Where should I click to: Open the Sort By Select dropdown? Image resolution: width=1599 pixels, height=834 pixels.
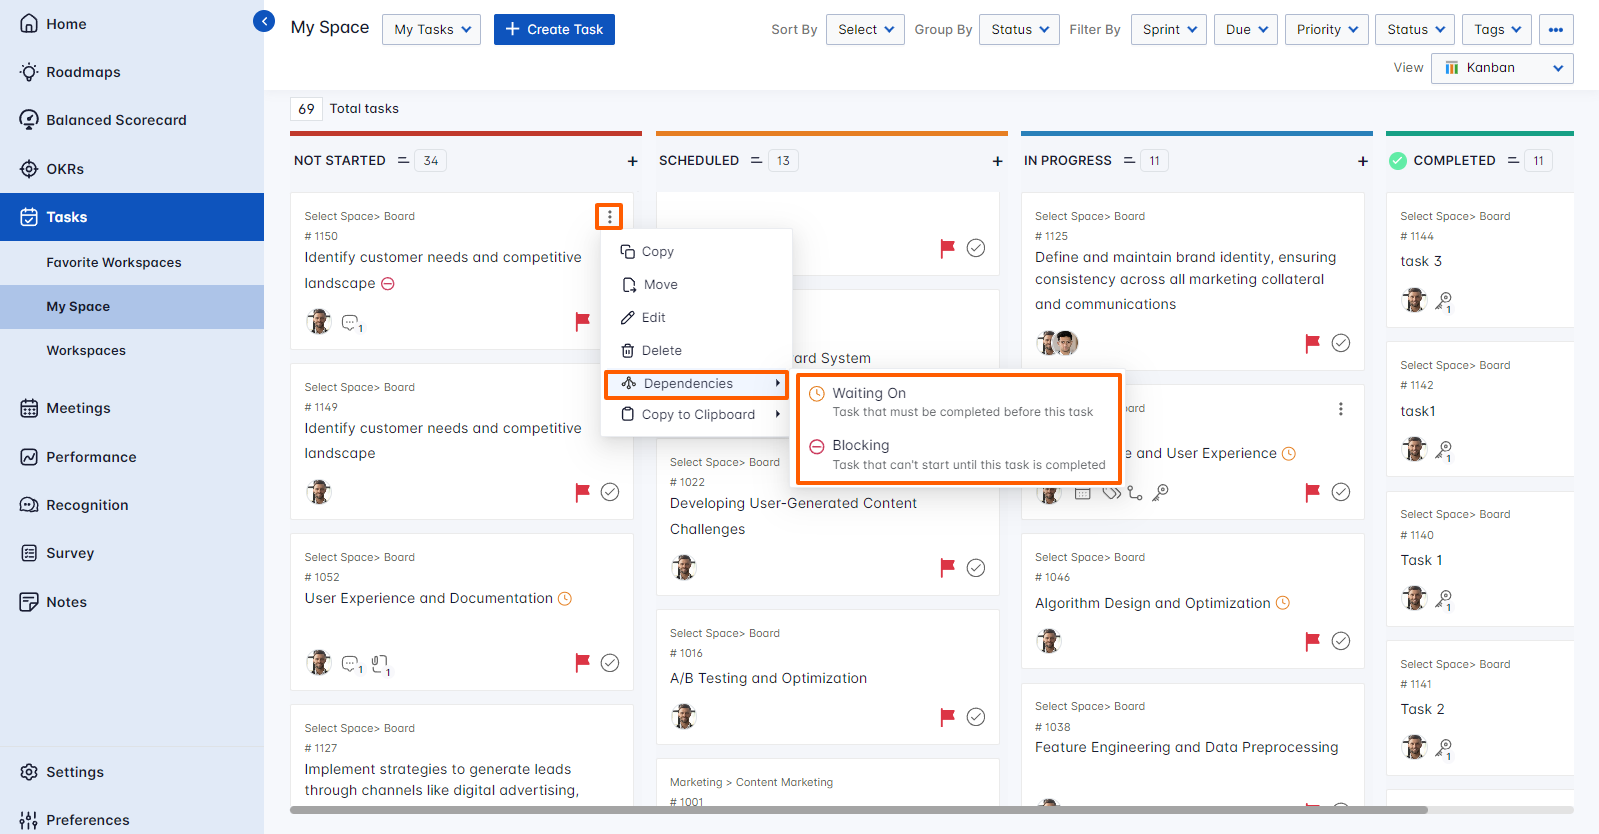click(865, 30)
